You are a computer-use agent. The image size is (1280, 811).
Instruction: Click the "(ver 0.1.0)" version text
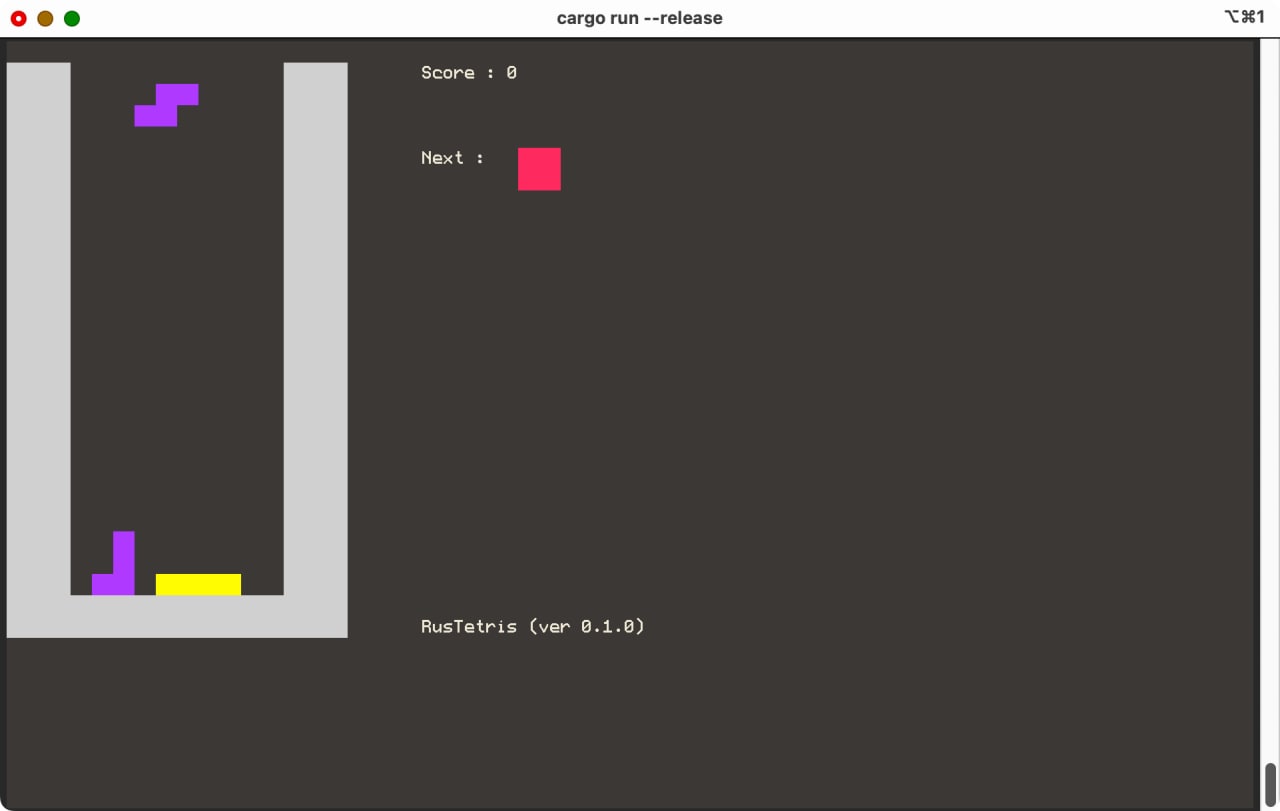[587, 627]
